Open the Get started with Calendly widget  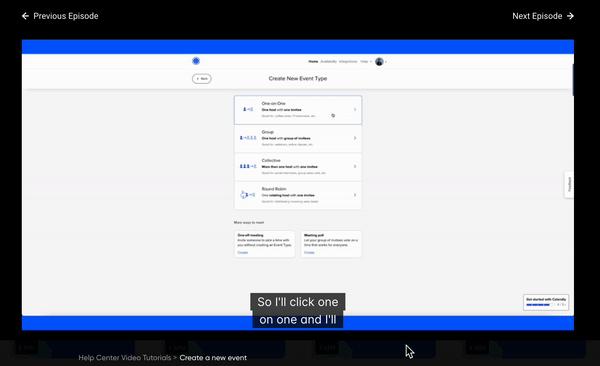click(x=546, y=302)
